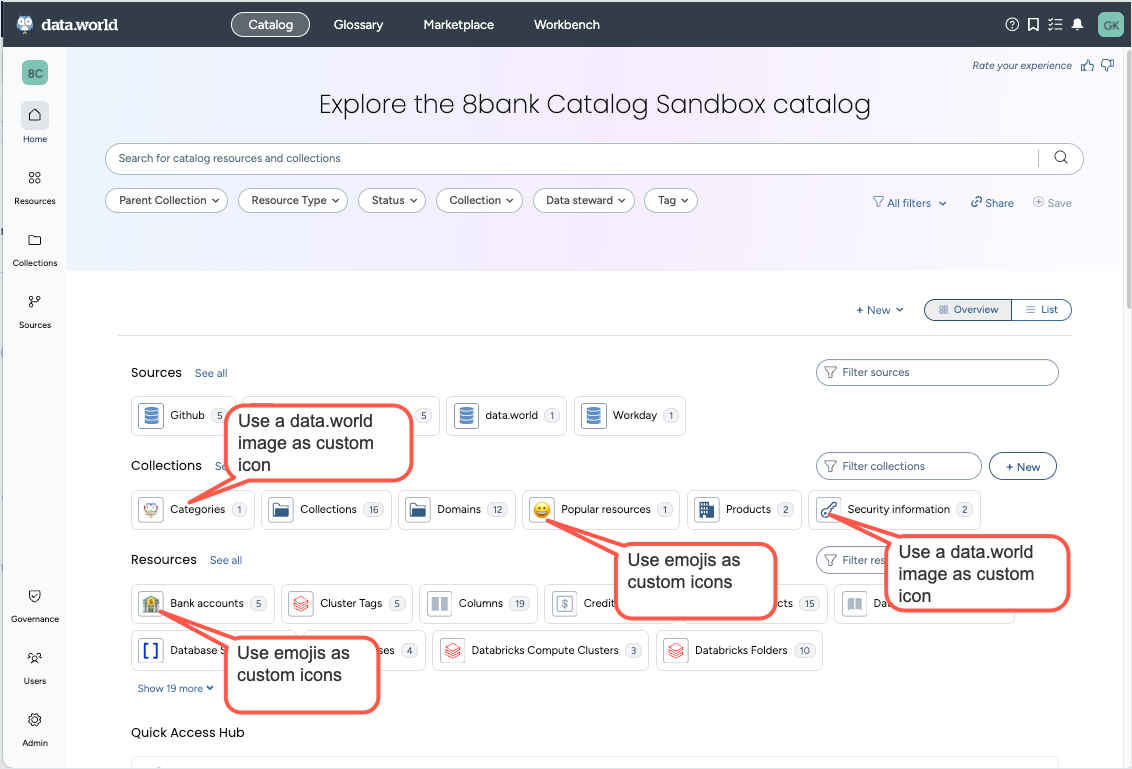
Task: Switch to List view
Action: click(1041, 310)
